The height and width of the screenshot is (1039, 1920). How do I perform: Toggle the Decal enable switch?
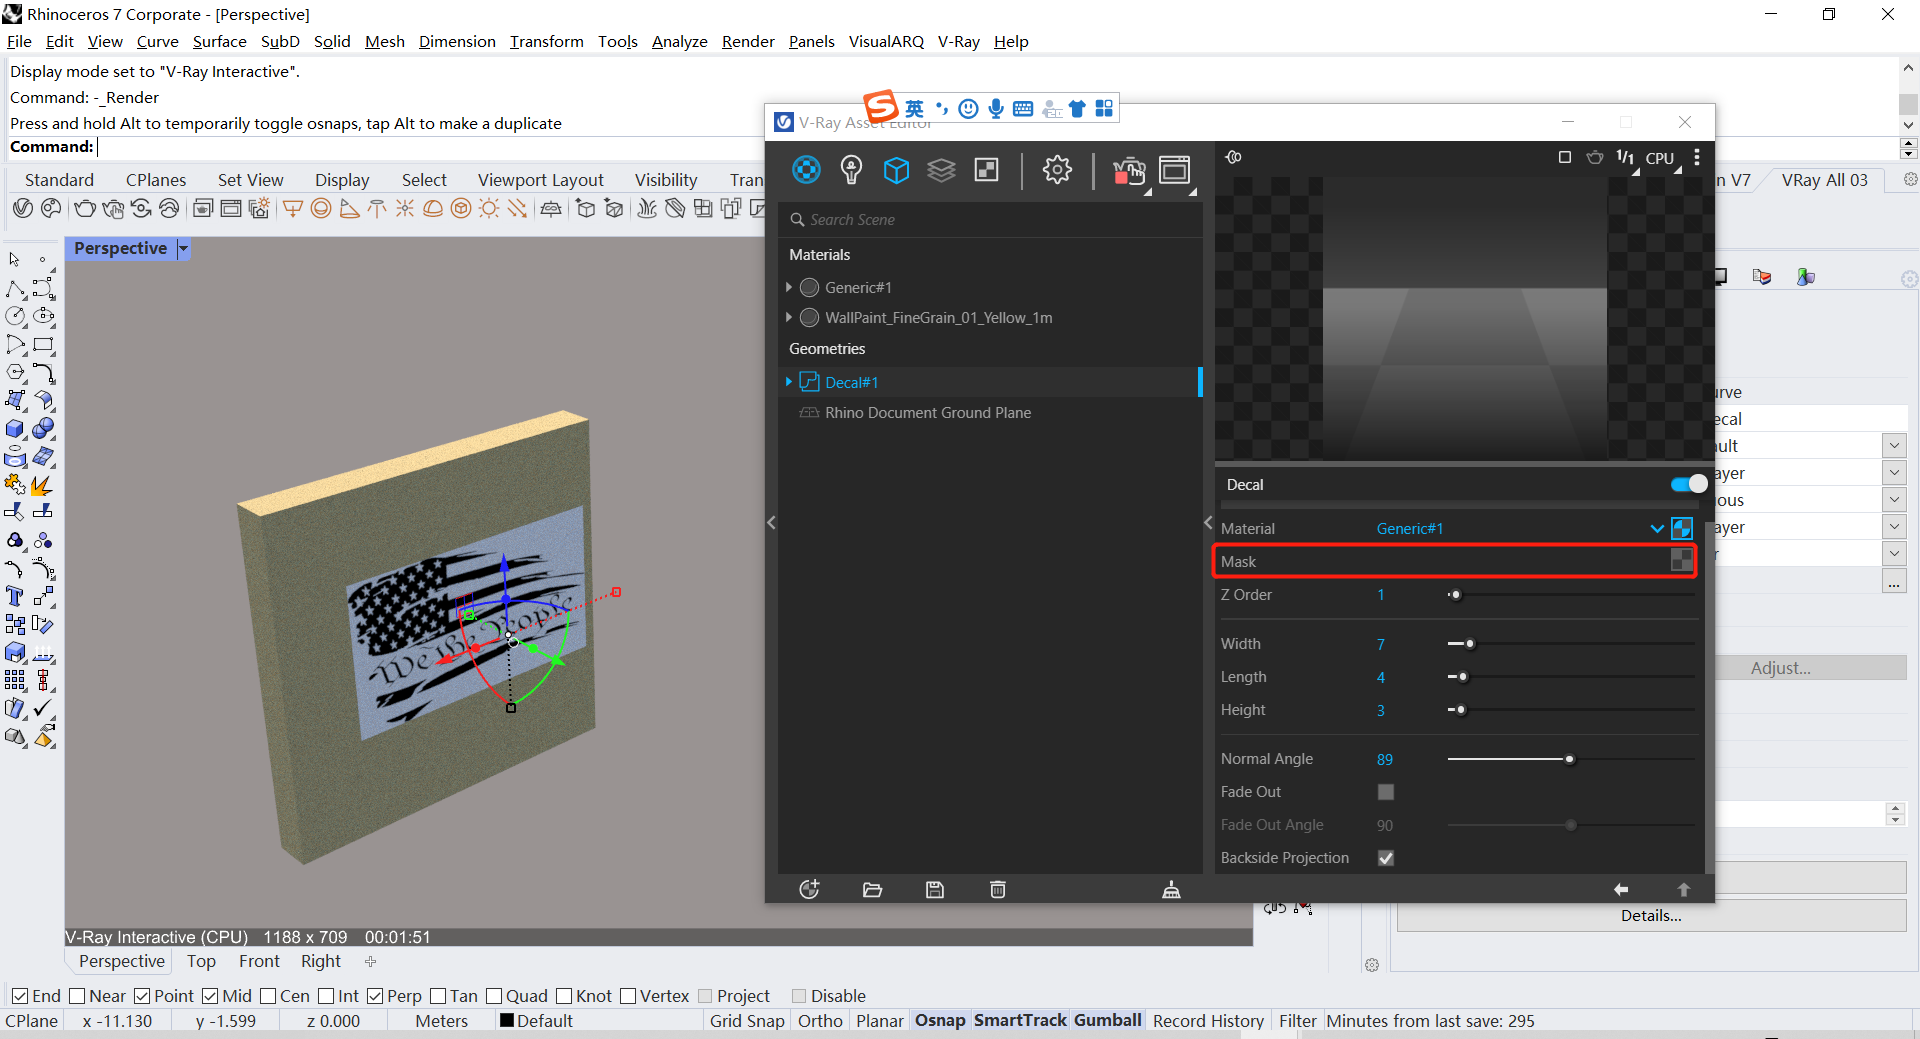[1689, 484]
